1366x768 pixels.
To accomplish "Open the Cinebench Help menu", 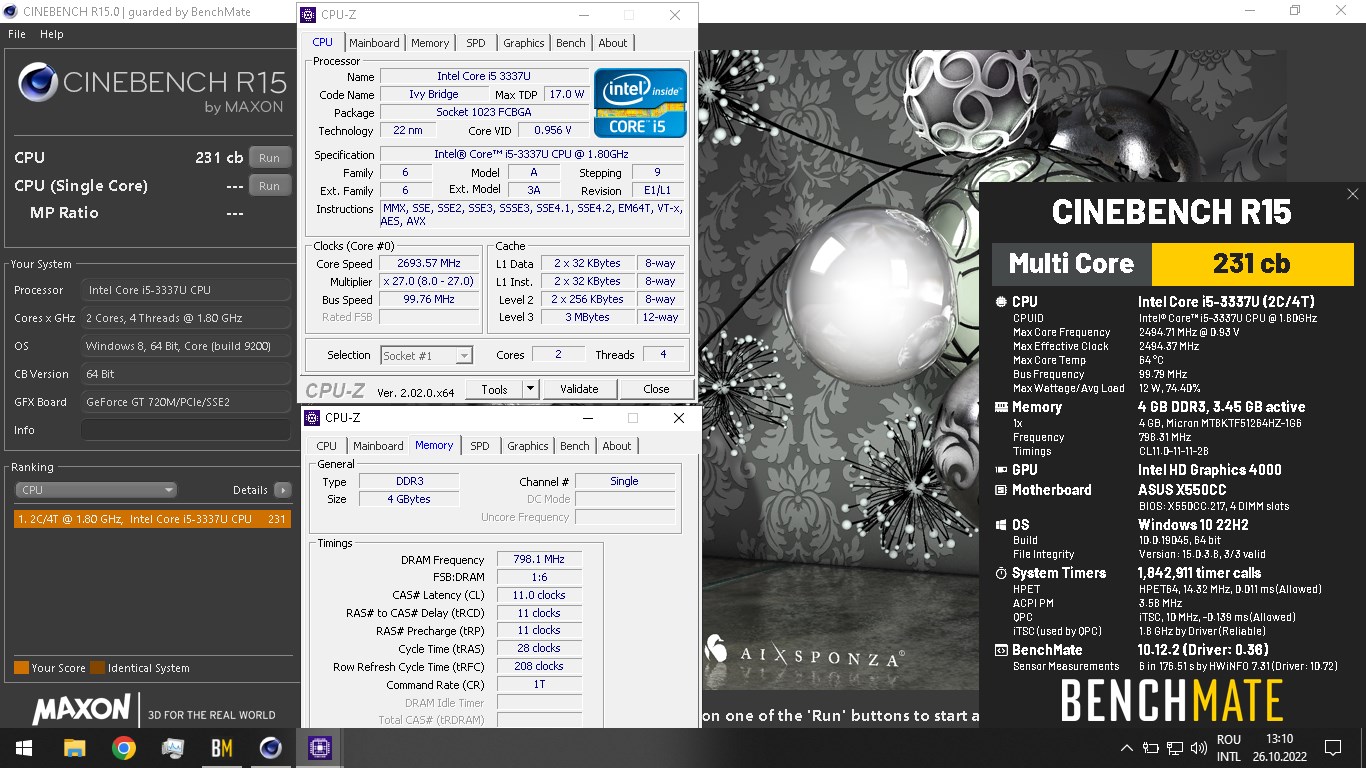I will pos(51,34).
